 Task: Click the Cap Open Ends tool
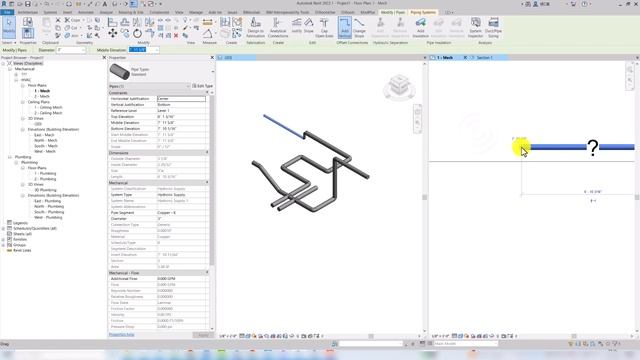(x=324, y=27)
